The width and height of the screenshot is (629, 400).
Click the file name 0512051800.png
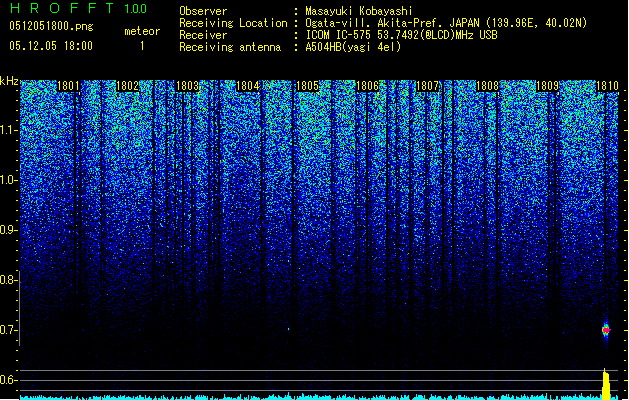pos(51,26)
